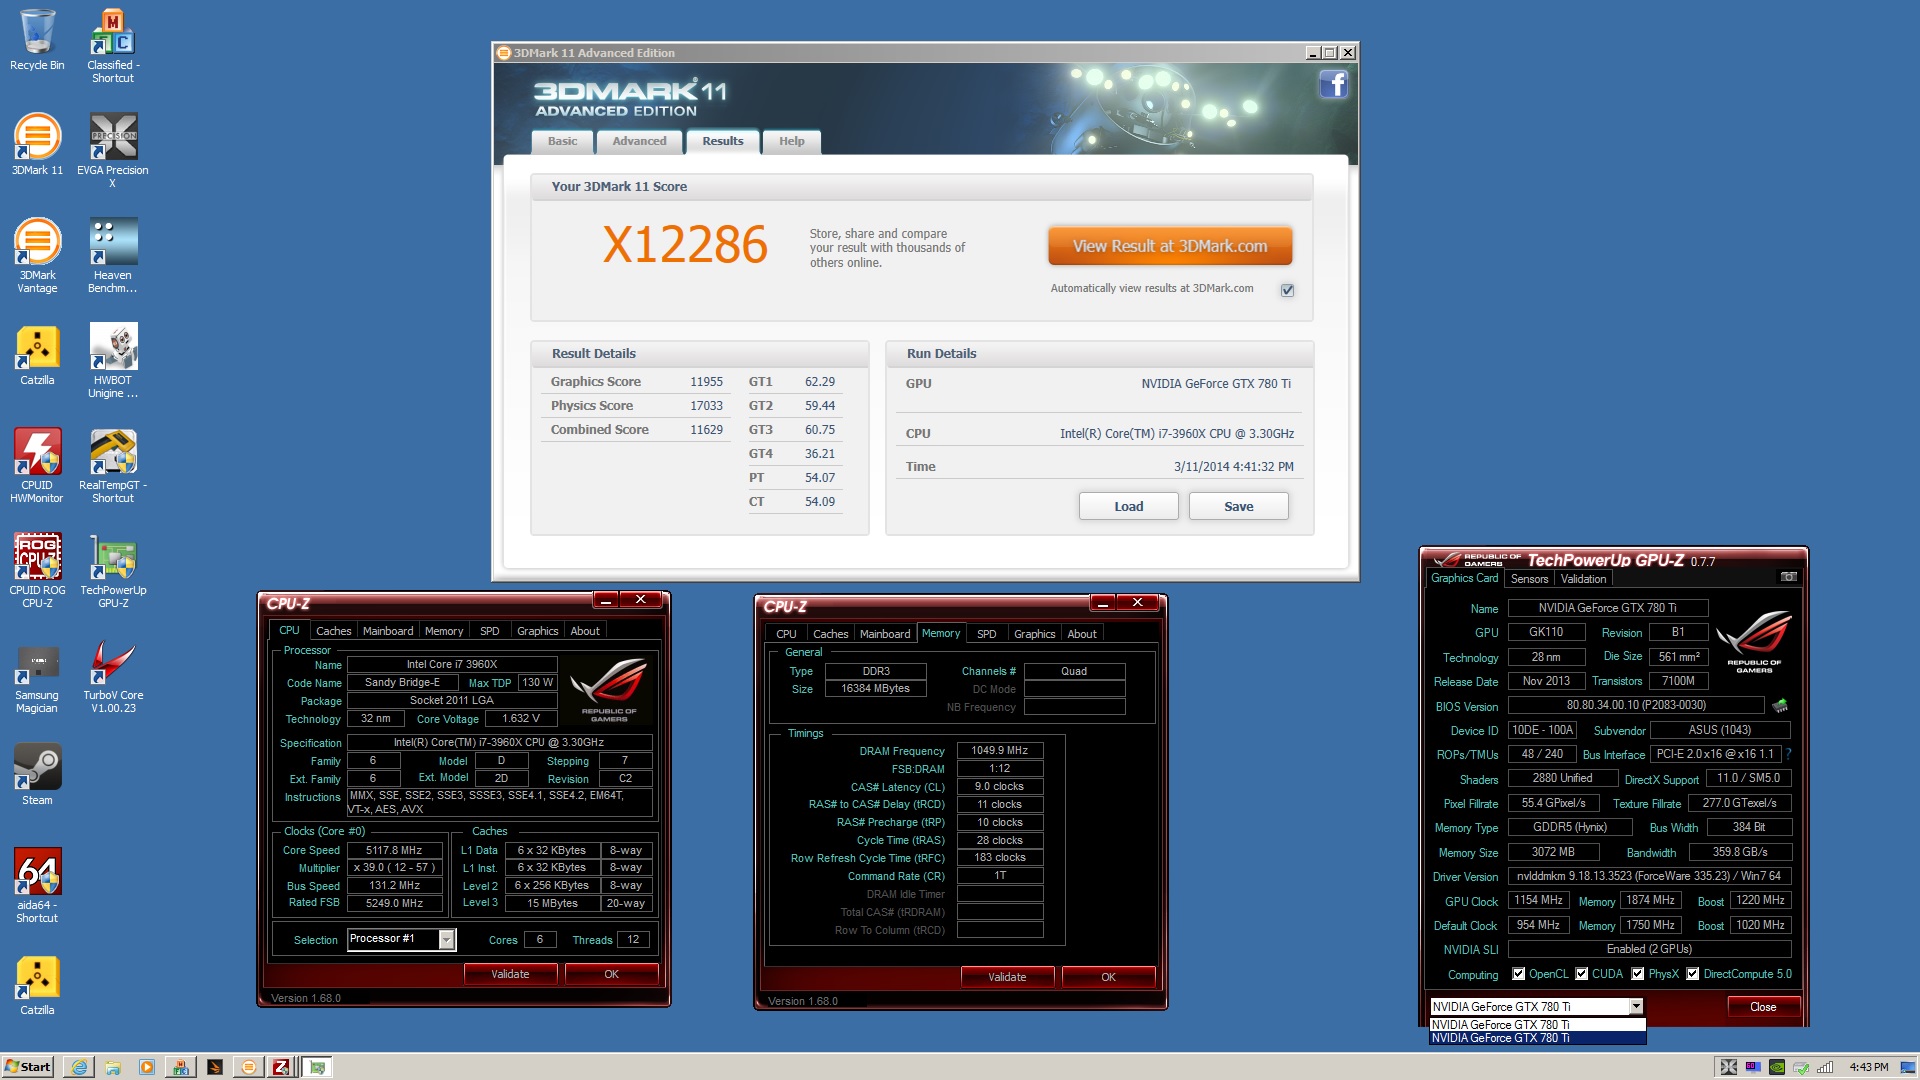Open the CPUID HWMonitor desktop icon
This screenshot has width=1920, height=1080.
pos(37,466)
